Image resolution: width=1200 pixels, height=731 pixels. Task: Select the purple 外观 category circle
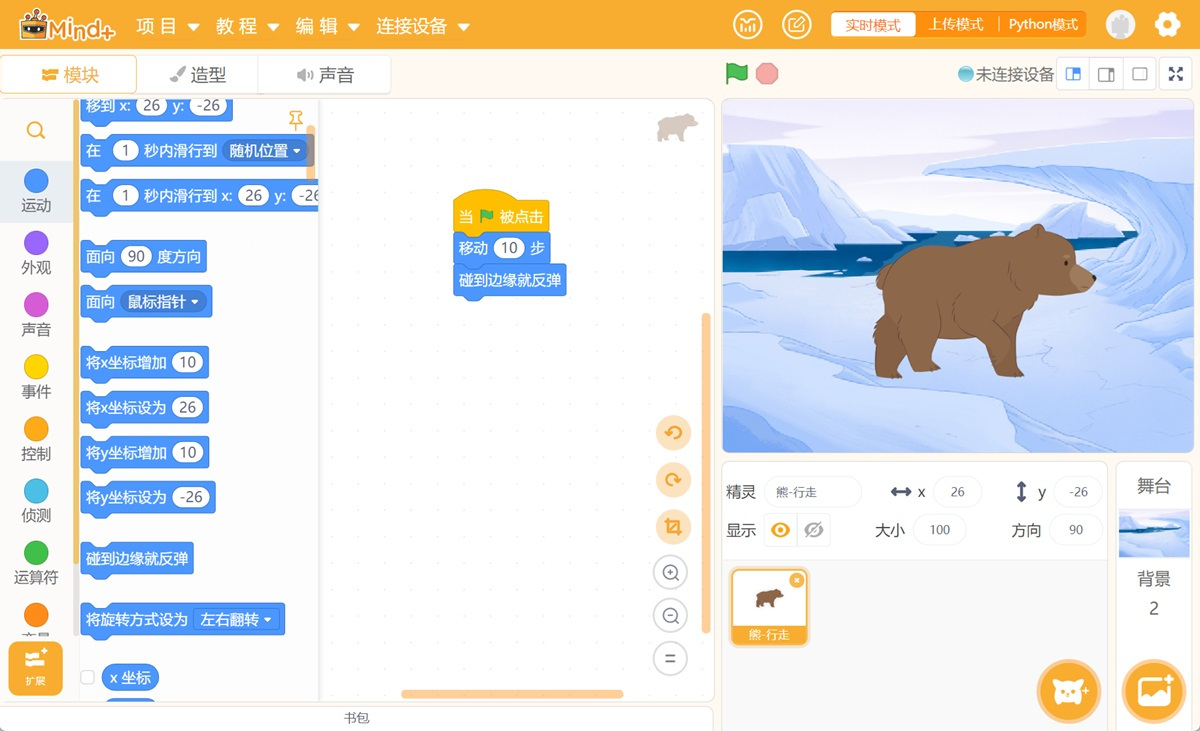click(x=36, y=243)
